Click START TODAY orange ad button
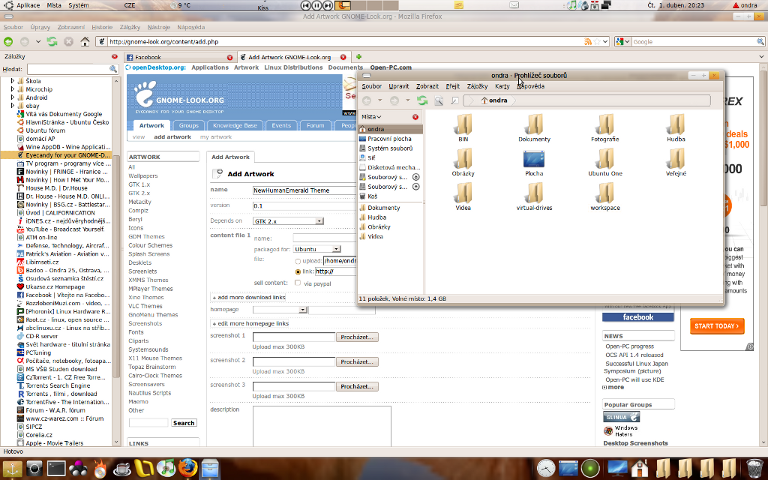The height and width of the screenshot is (480, 768). [x=717, y=326]
